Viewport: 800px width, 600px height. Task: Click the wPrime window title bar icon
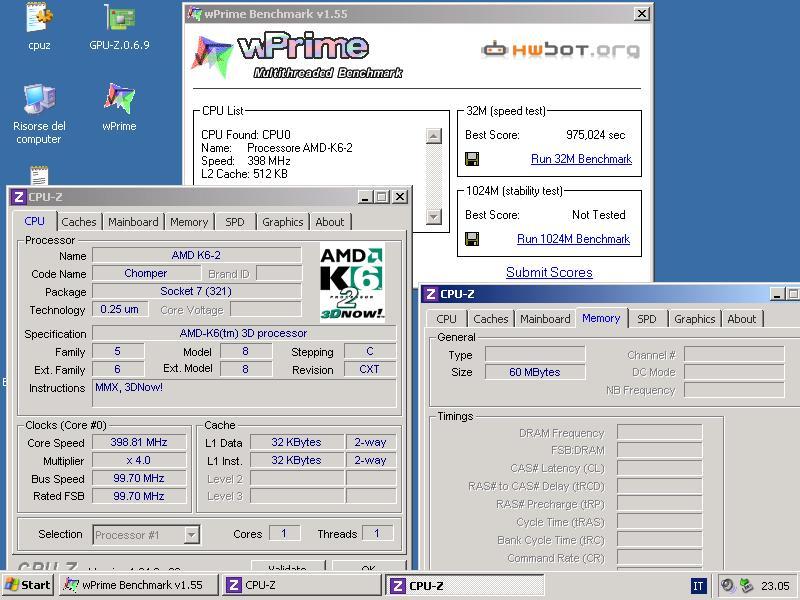point(194,14)
